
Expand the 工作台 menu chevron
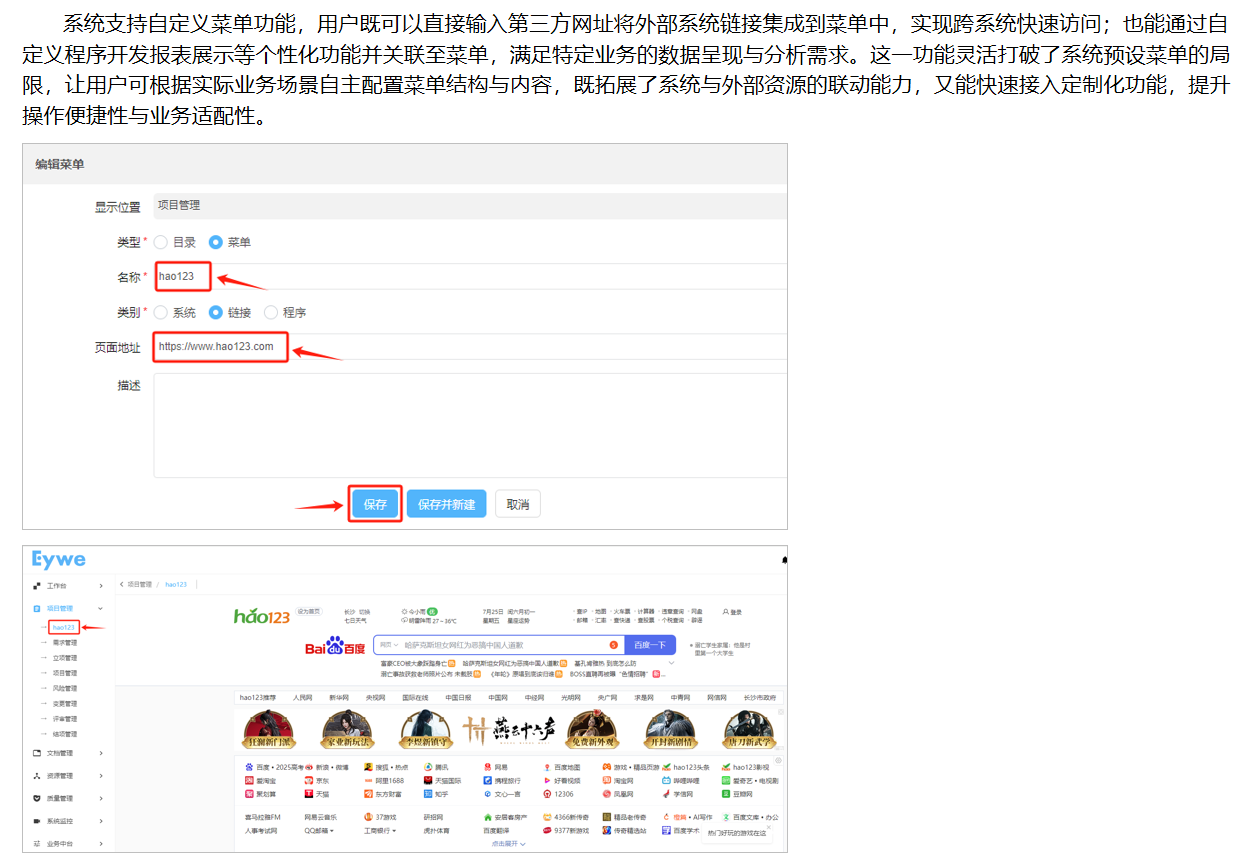[x=100, y=585]
